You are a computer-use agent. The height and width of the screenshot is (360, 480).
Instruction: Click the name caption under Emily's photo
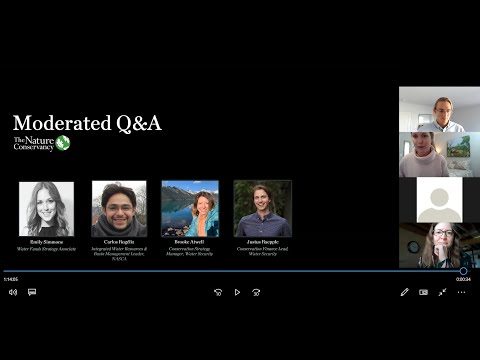click(47, 242)
